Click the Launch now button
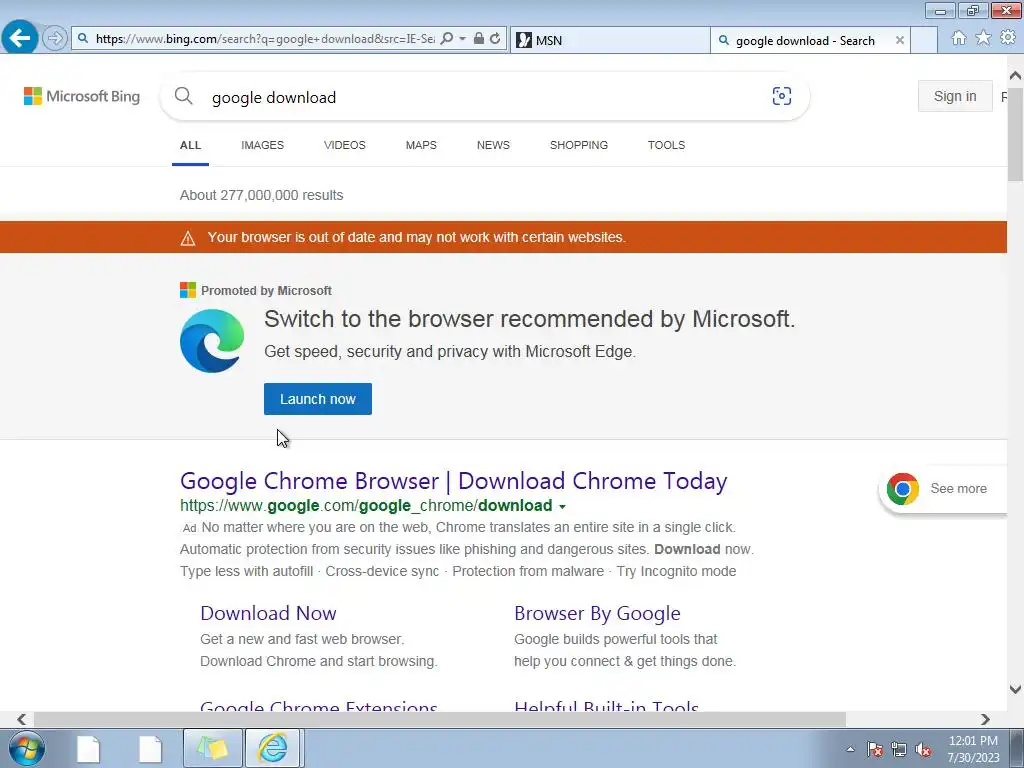Image resolution: width=1024 pixels, height=768 pixels. (x=318, y=399)
